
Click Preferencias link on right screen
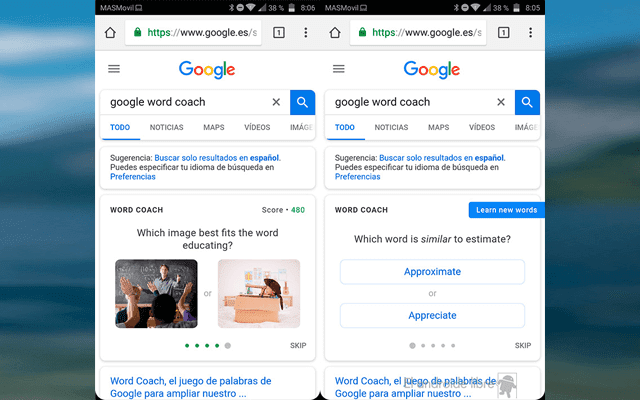click(357, 177)
